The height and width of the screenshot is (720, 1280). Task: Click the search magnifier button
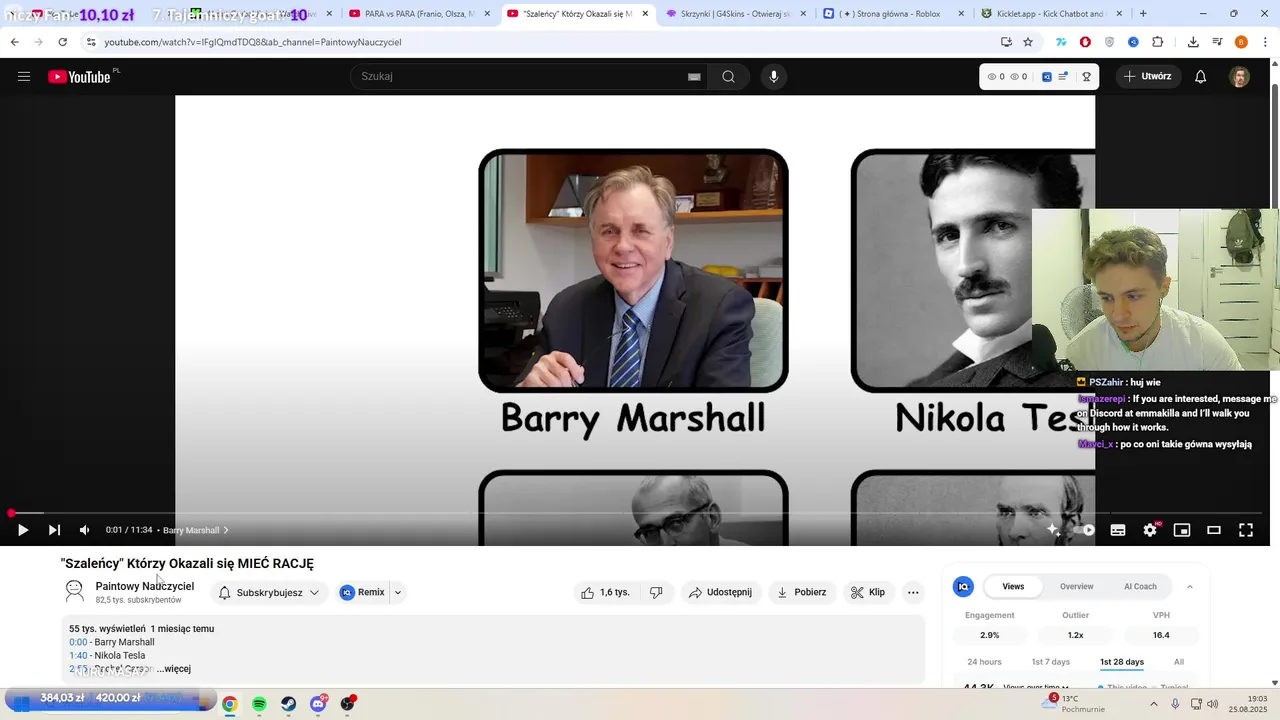pos(728,77)
